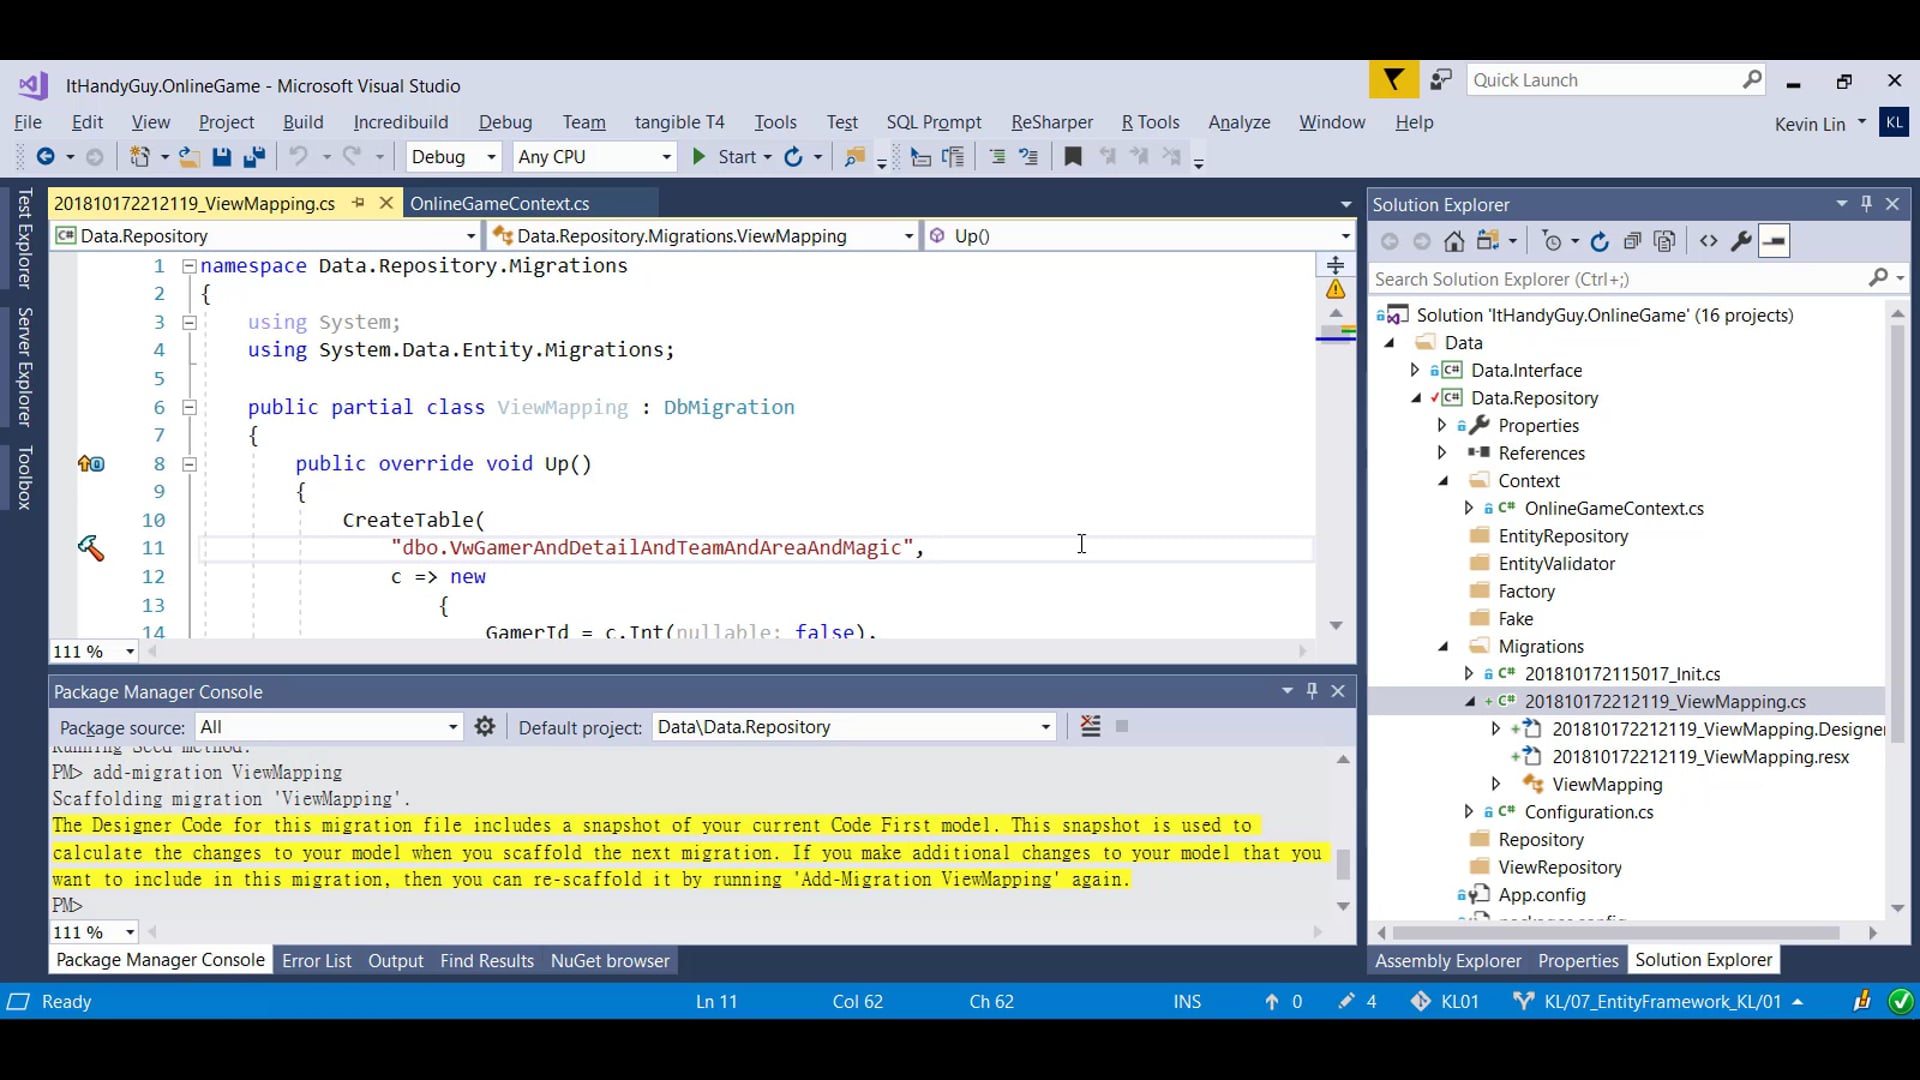The height and width of the screenshot is (1080, 1920).
Task: Open the ReSharper menu
Action: [x=1051, y=122]
